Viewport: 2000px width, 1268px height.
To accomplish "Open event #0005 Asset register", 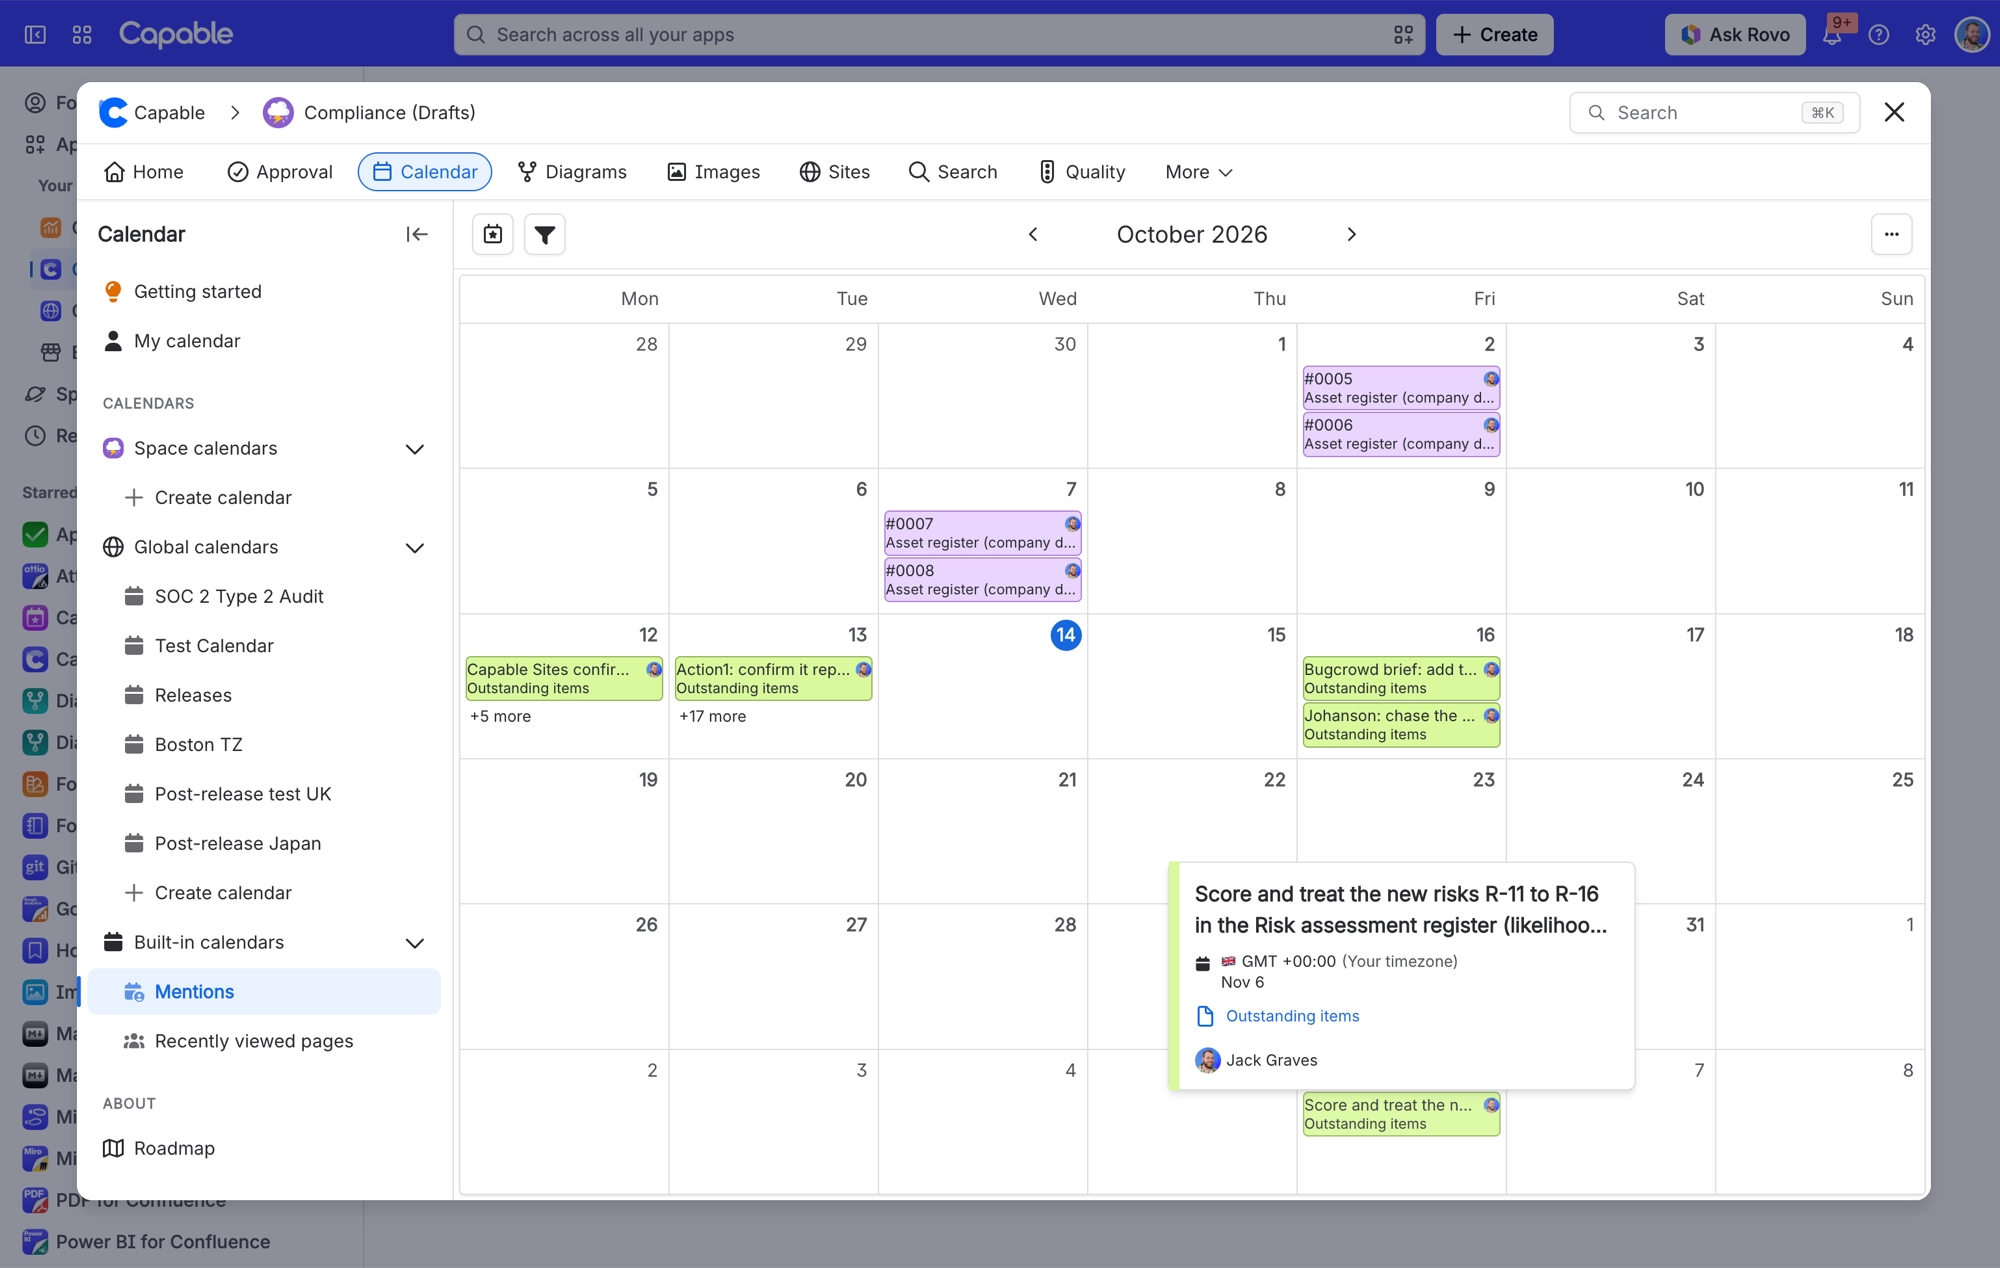I will (x=1401, y=388).
